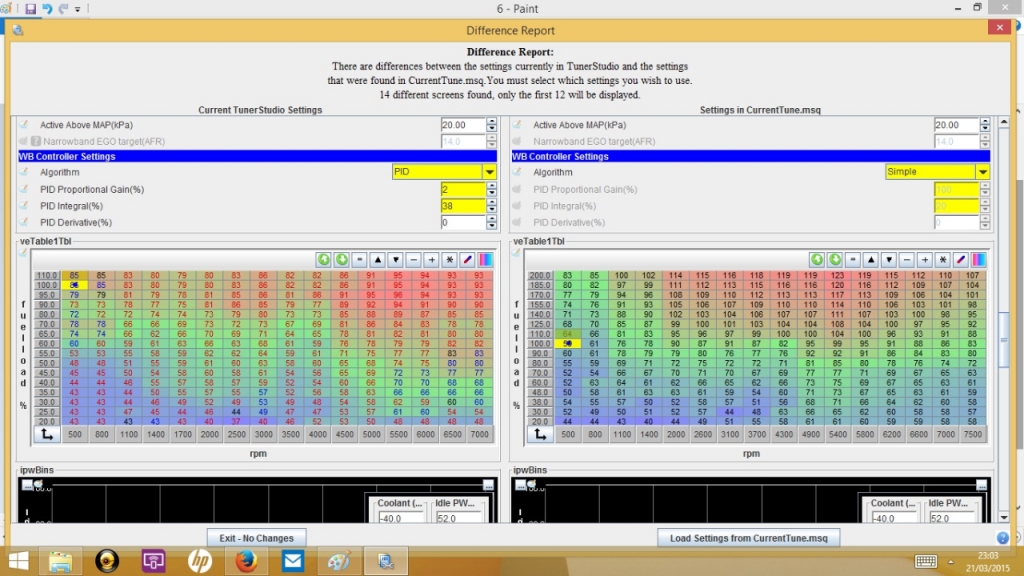Click the Undo icon in Paint title bar
1024x576 pixels.
pyautogui.click(x=47, y=9)
